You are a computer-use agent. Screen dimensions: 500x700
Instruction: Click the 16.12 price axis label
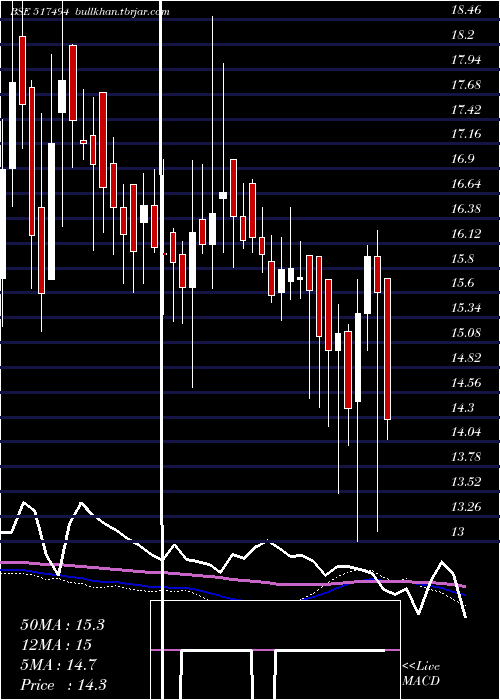pos(467,233)
